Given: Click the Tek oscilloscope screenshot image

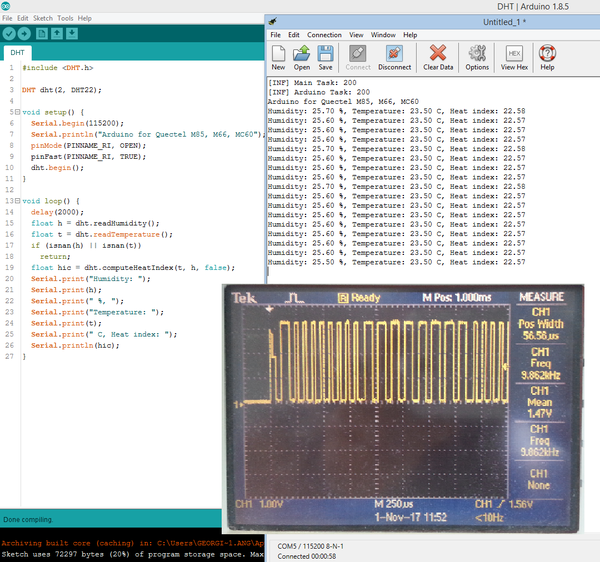Looking at the screenshot, I should pyautogui.click(x=403, y=409).
